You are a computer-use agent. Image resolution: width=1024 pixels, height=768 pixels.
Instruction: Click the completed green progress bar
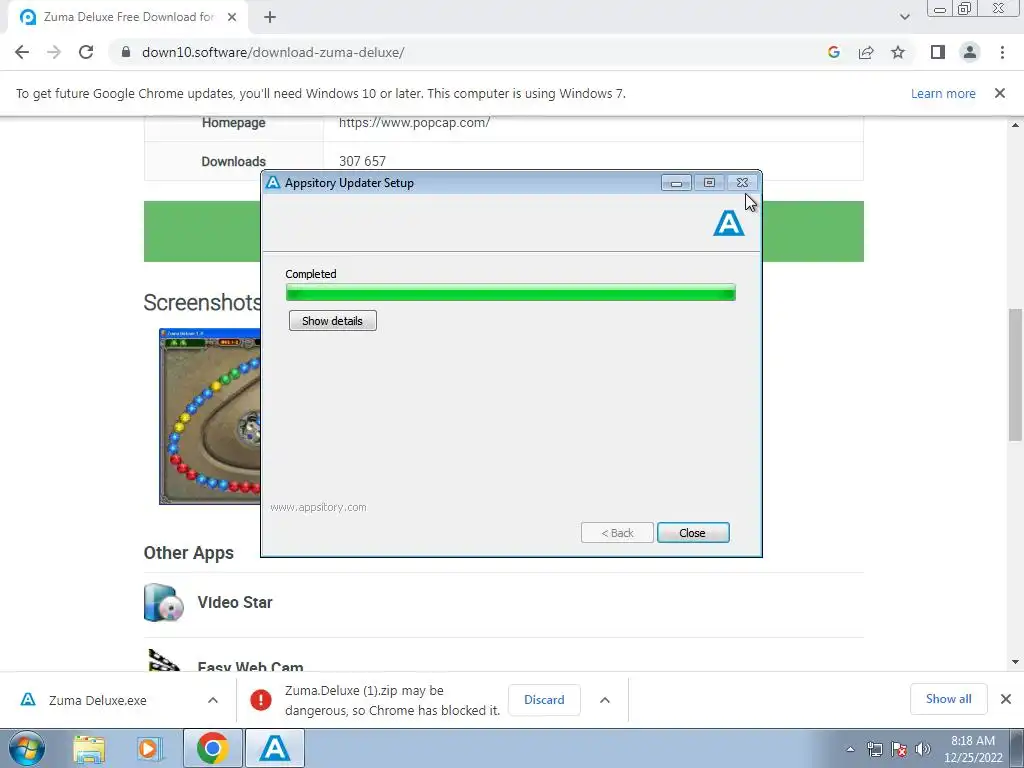(x=511, y=293)
